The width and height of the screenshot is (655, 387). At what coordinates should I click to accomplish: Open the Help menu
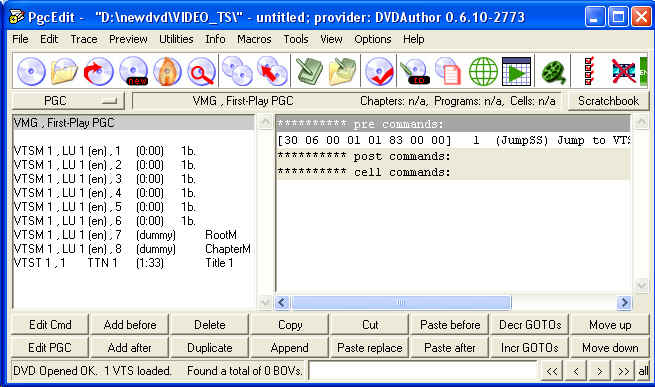(x=413, y=39)
